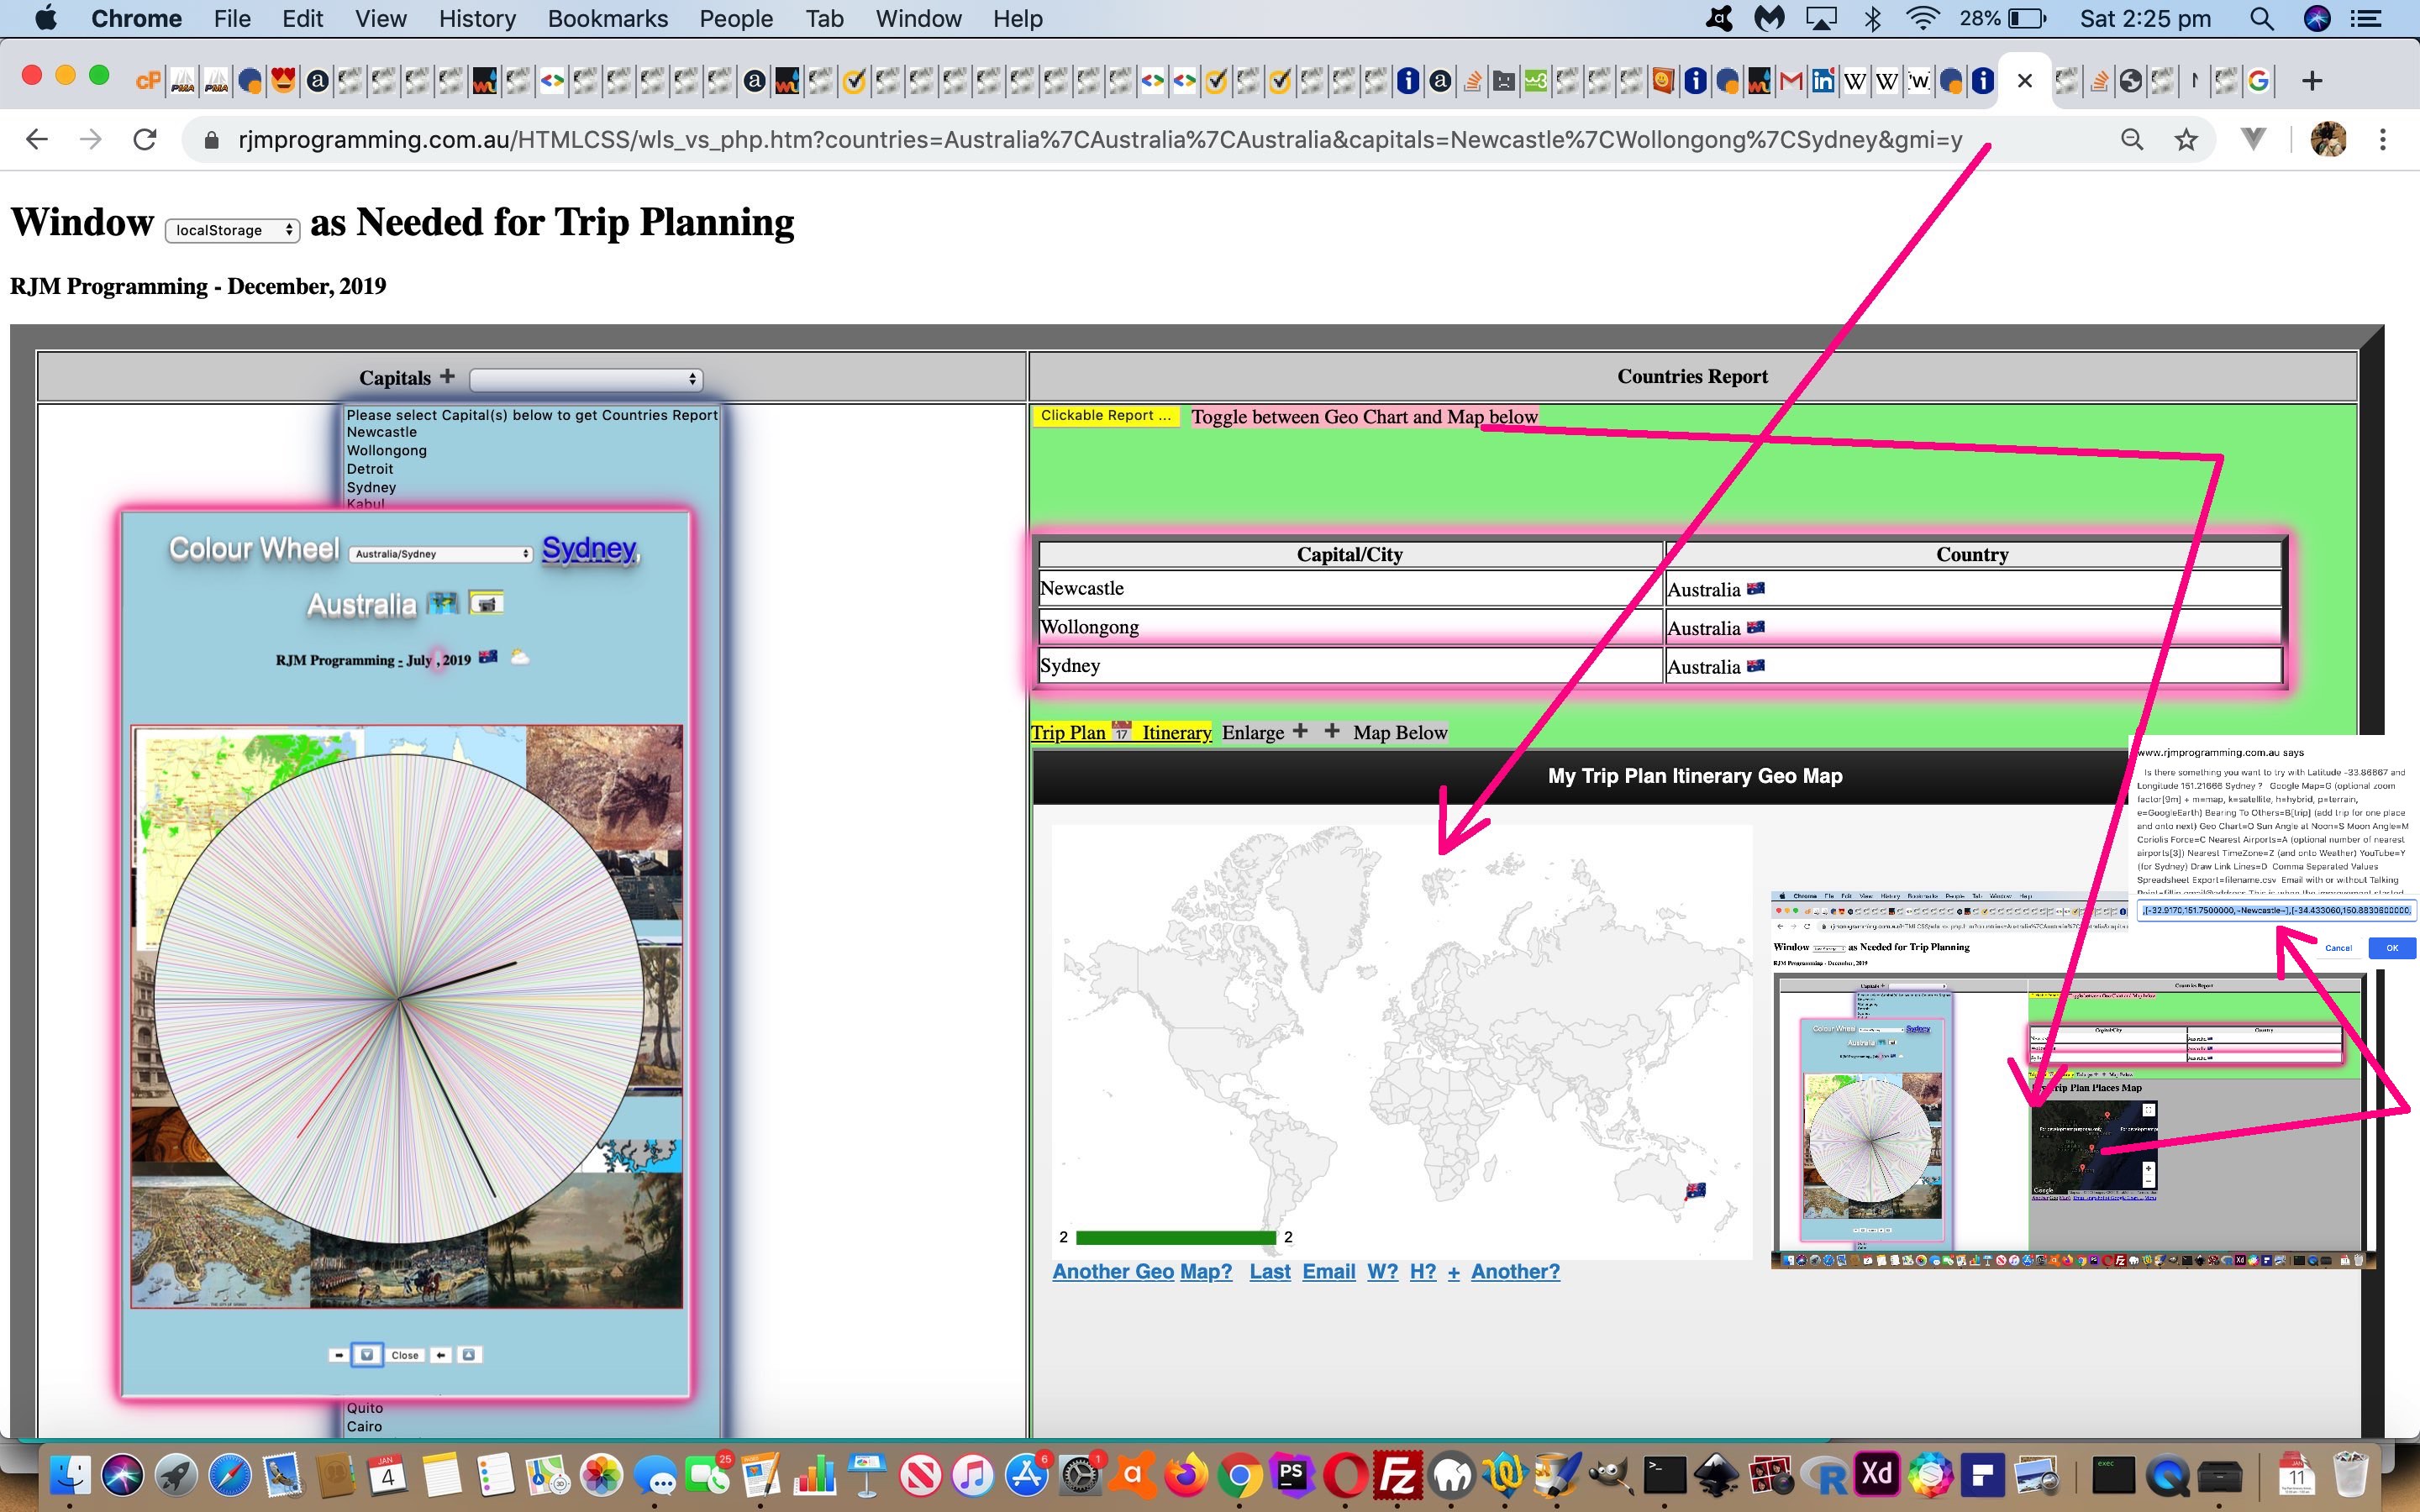Click the flag icon next to Newcastle
This screenshot has width=2420, height=1512.
(1758, 587)
